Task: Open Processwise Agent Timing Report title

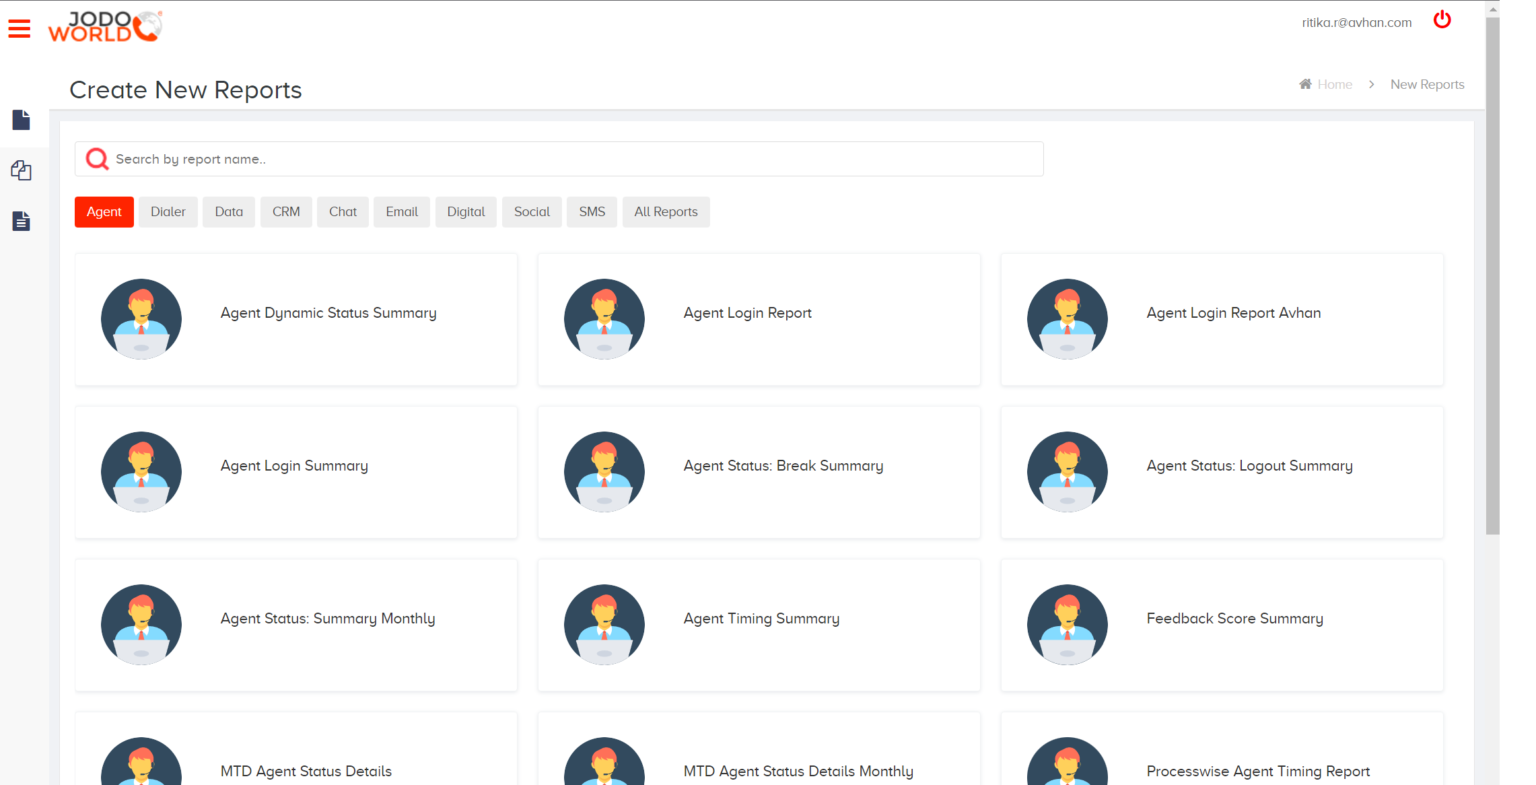Action: click(x=1258, y=771)
